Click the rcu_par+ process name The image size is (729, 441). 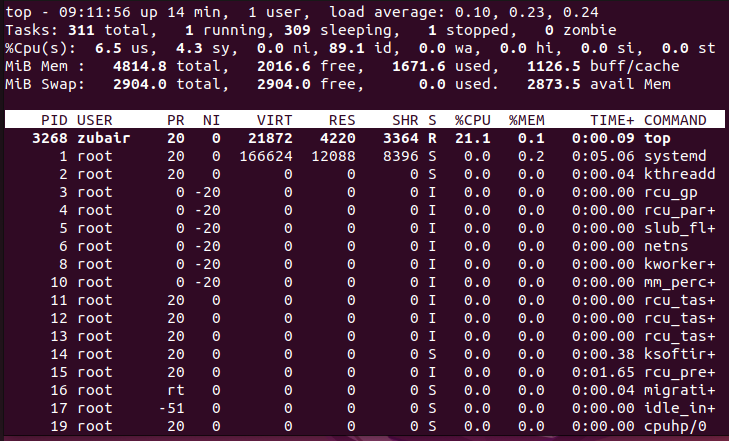coord(680,210)
